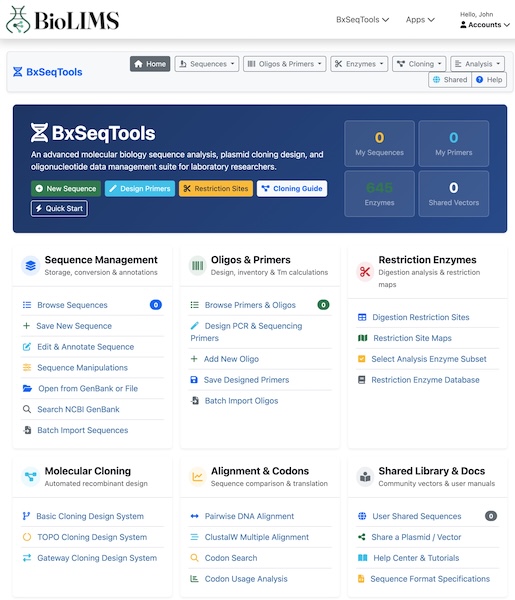Click the Quick Start button
515x600 pixels.
[x=59, y=209]
